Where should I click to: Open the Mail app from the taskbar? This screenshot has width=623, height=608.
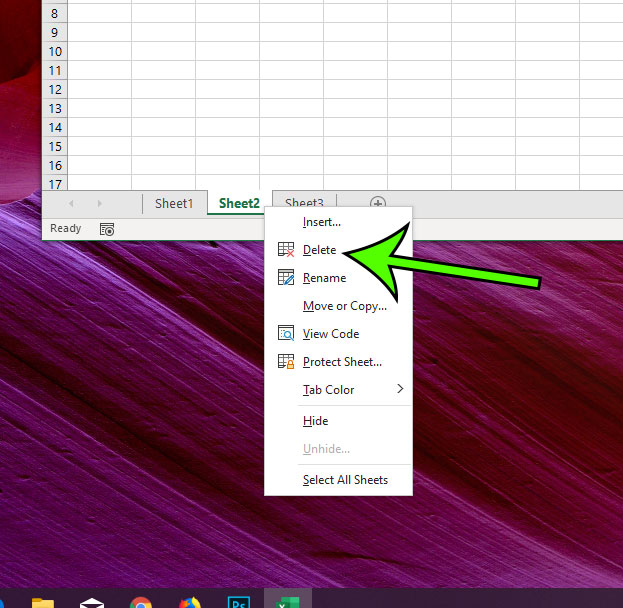point(92,602)
